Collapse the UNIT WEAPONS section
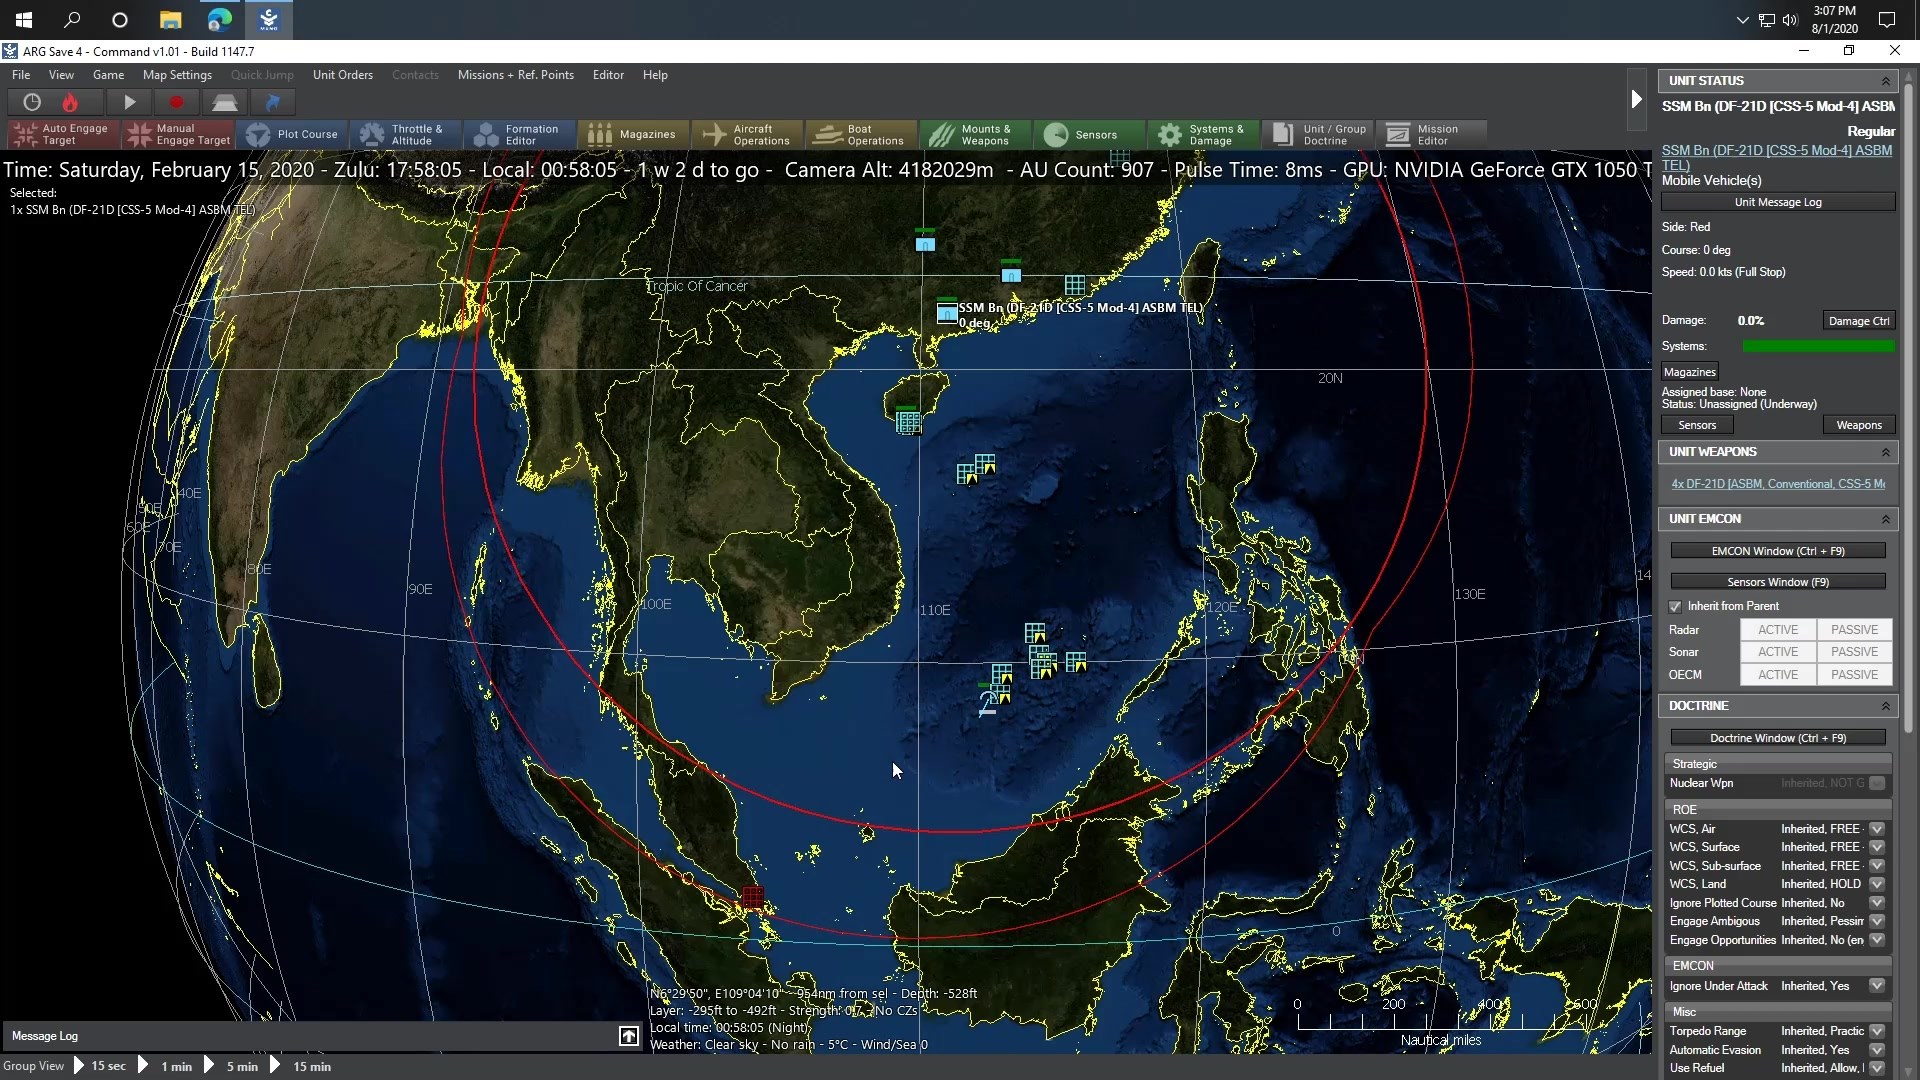 (1886, 452)
